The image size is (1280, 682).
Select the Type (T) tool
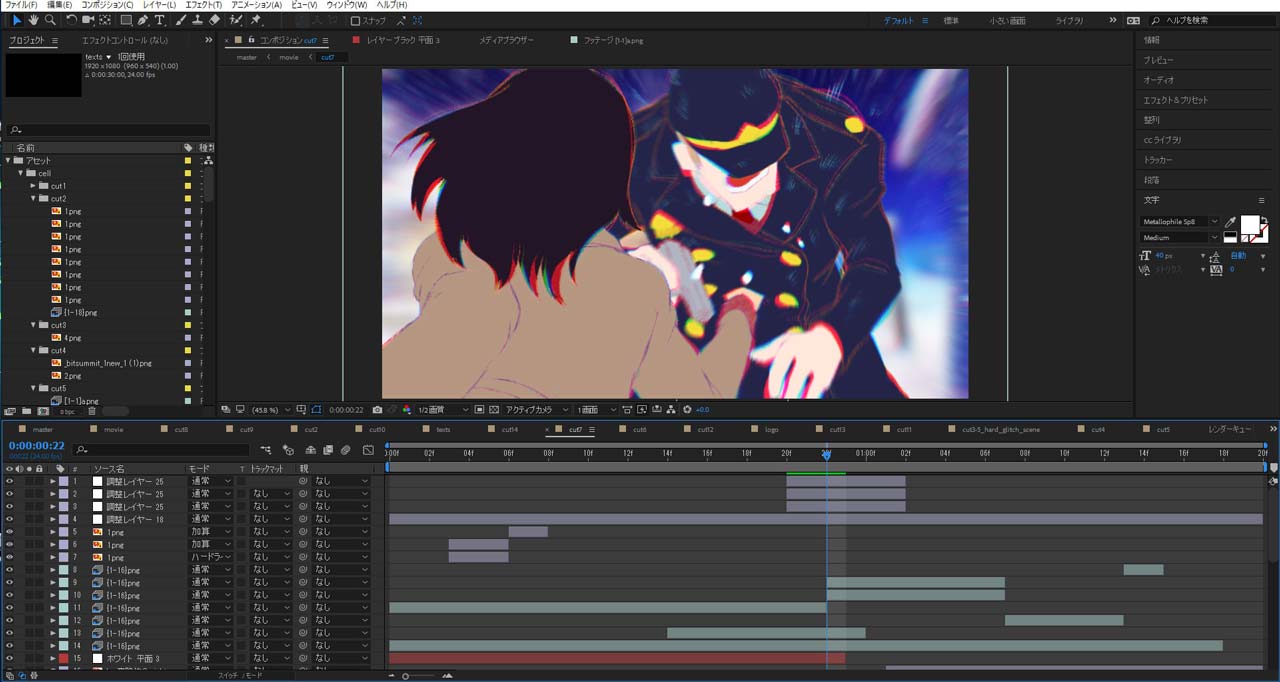point(160,20)
